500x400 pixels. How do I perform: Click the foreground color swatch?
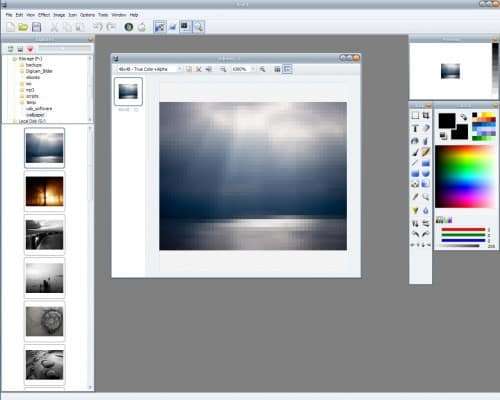pyautogui.click(x=447, y=121)
